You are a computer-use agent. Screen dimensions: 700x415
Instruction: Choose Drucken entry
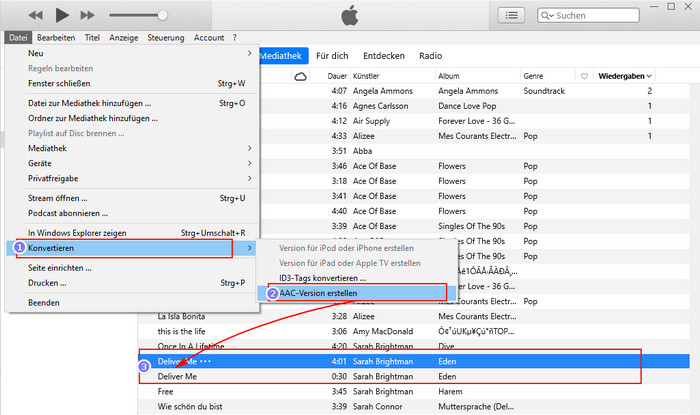click(132, 283)
